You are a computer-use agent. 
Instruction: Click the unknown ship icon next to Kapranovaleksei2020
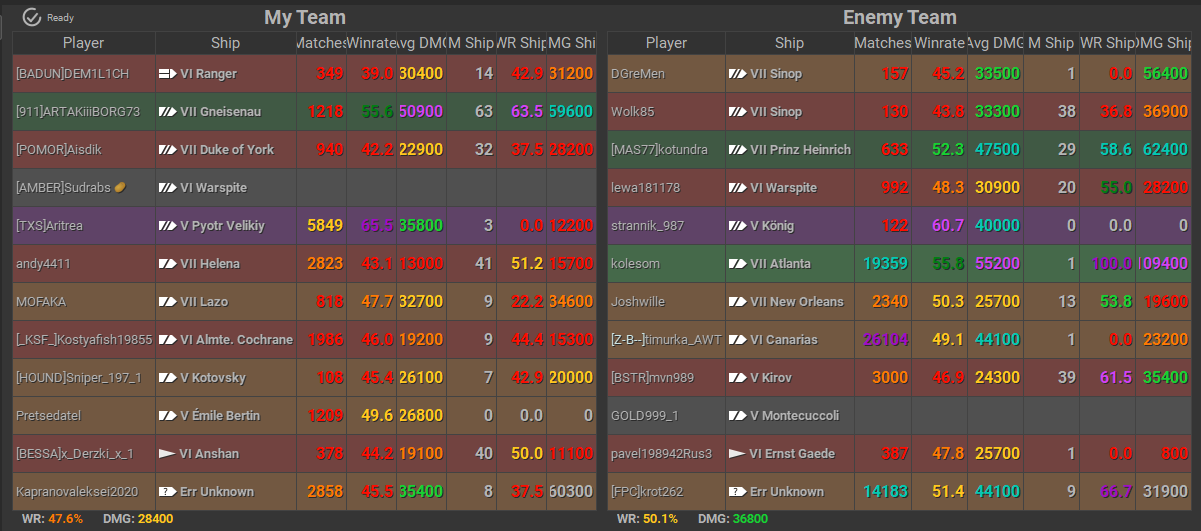[x=167, y=492]
